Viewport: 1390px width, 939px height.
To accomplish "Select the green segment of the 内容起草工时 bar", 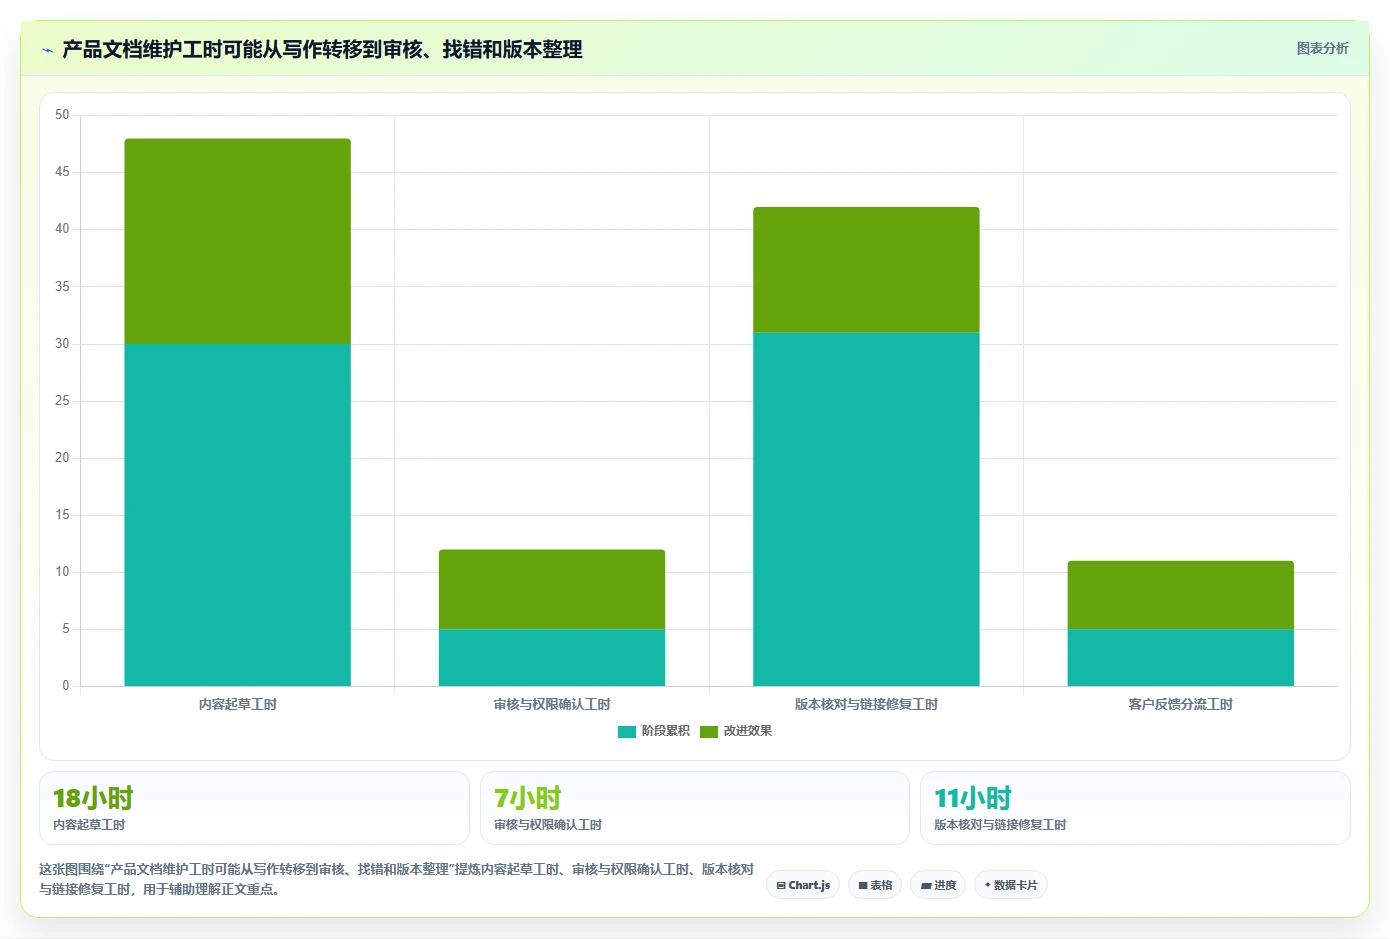I will tap(237, 241).
